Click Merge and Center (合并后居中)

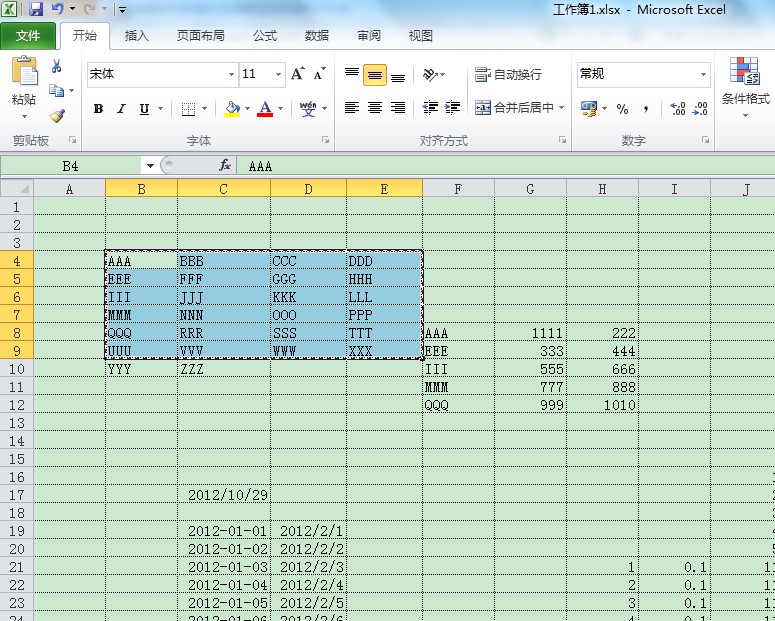point(517,108)
